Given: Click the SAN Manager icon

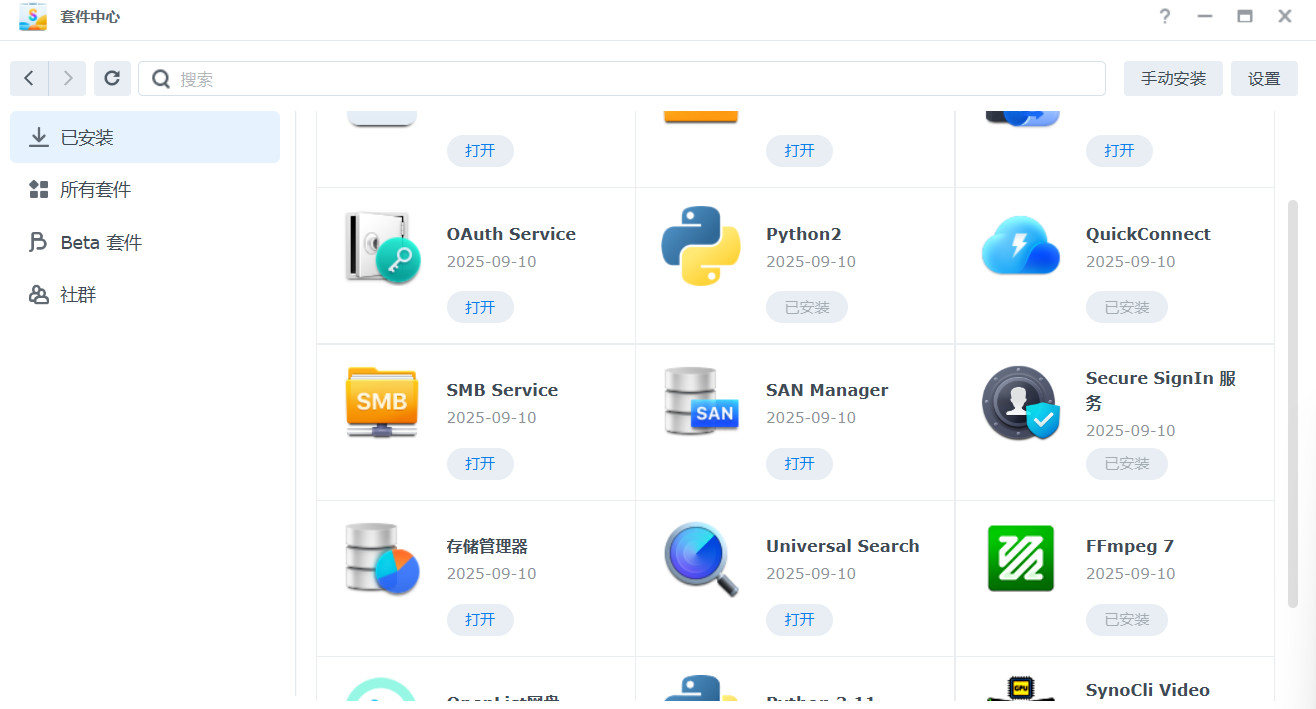Looking at the screenshot, I should (701, 402).
